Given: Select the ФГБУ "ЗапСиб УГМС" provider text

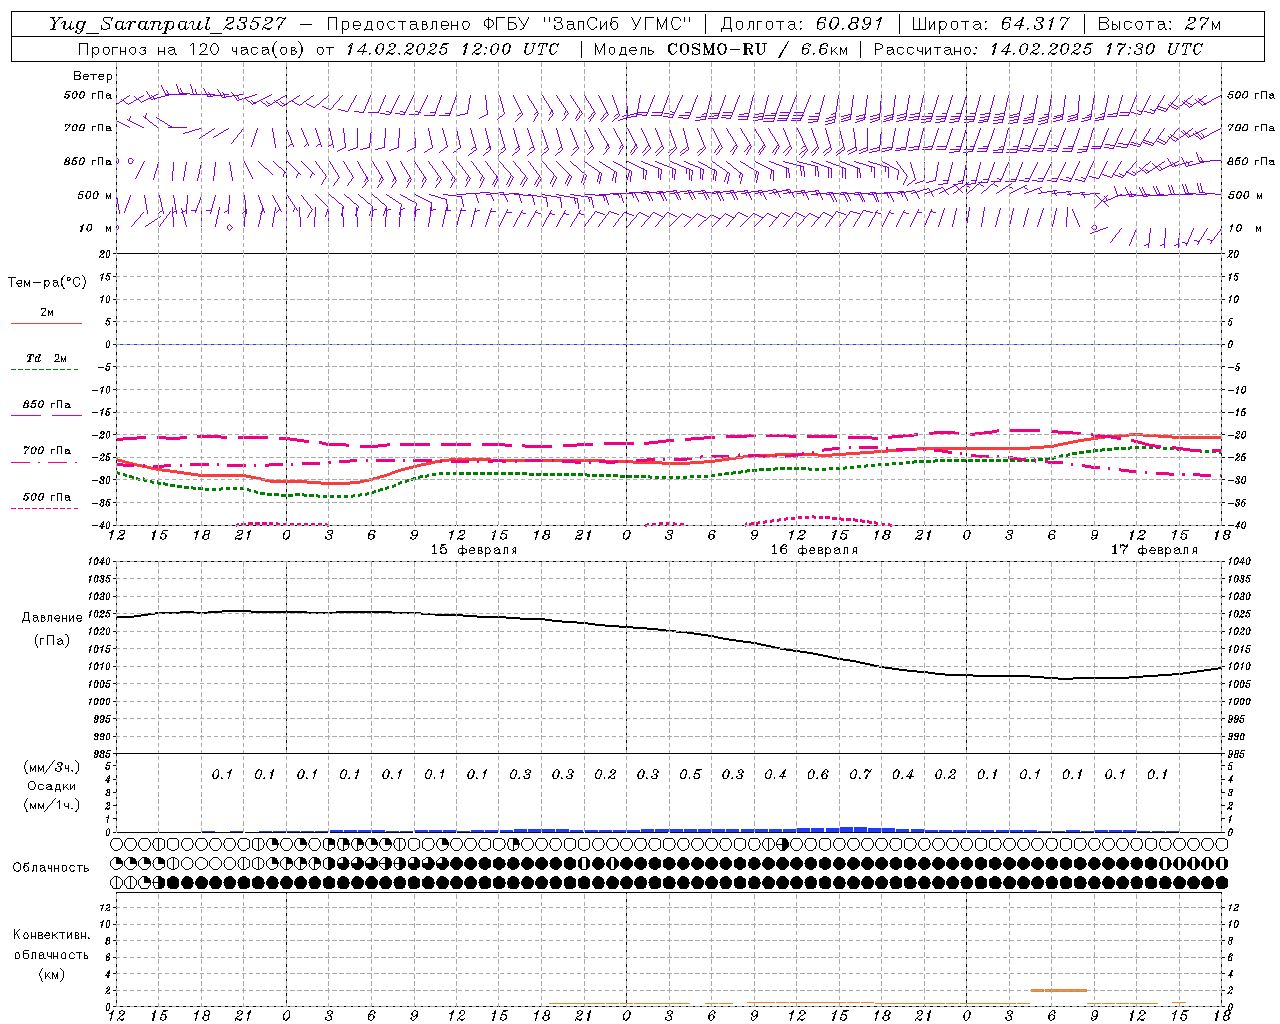Looking at the screenshot, I should click(588, 24).
